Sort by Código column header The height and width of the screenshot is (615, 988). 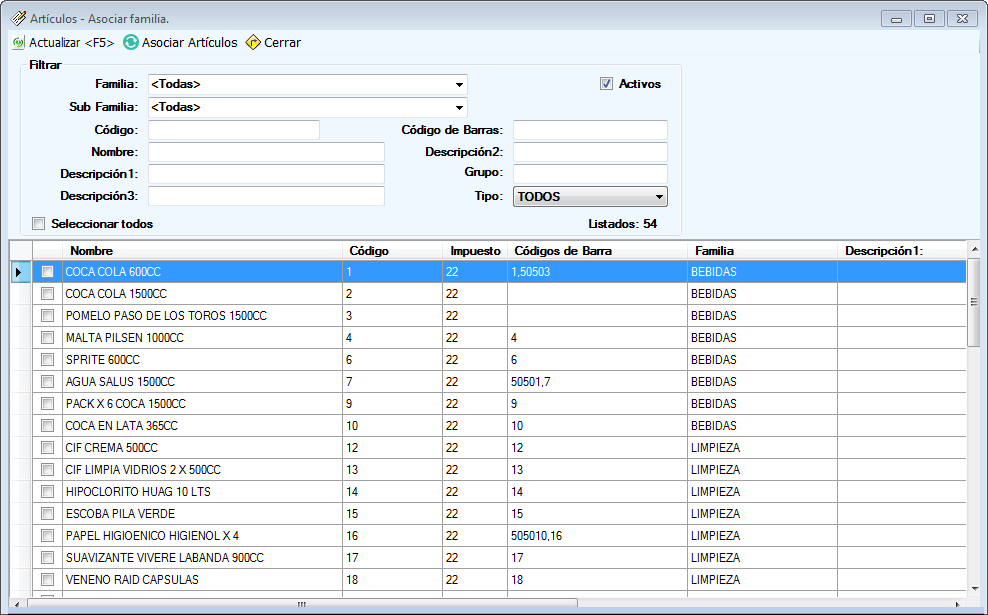click(x=393, y=251)
